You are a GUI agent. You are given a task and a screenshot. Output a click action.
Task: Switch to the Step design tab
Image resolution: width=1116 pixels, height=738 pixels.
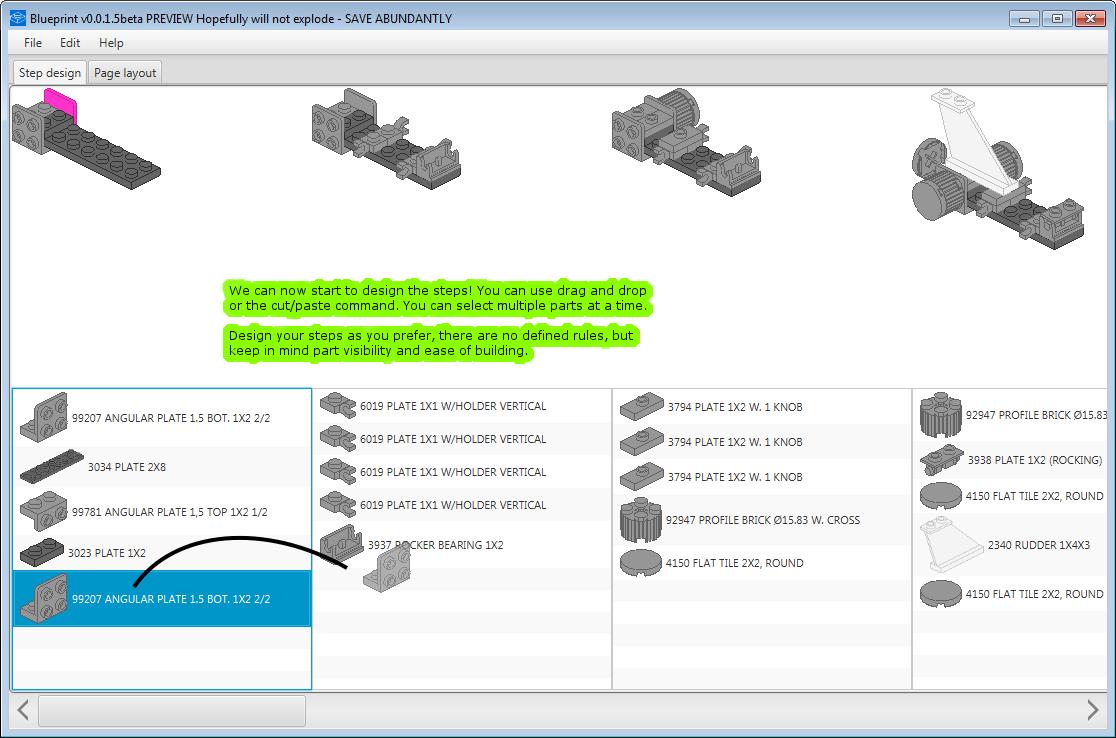(50, 73)
